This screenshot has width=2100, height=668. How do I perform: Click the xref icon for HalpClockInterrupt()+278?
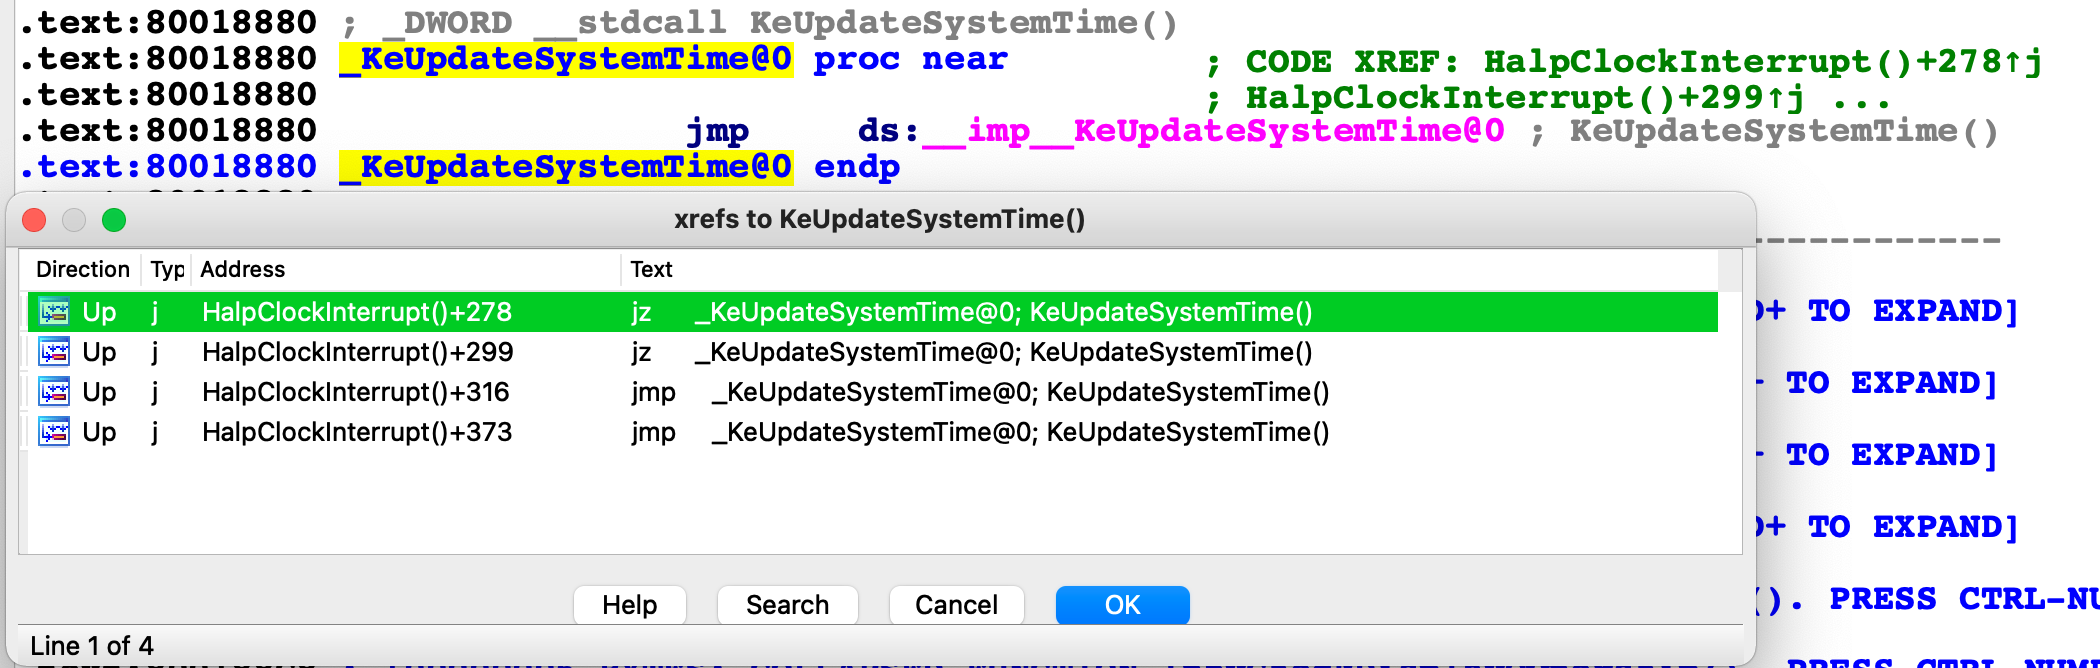[54, 312]
